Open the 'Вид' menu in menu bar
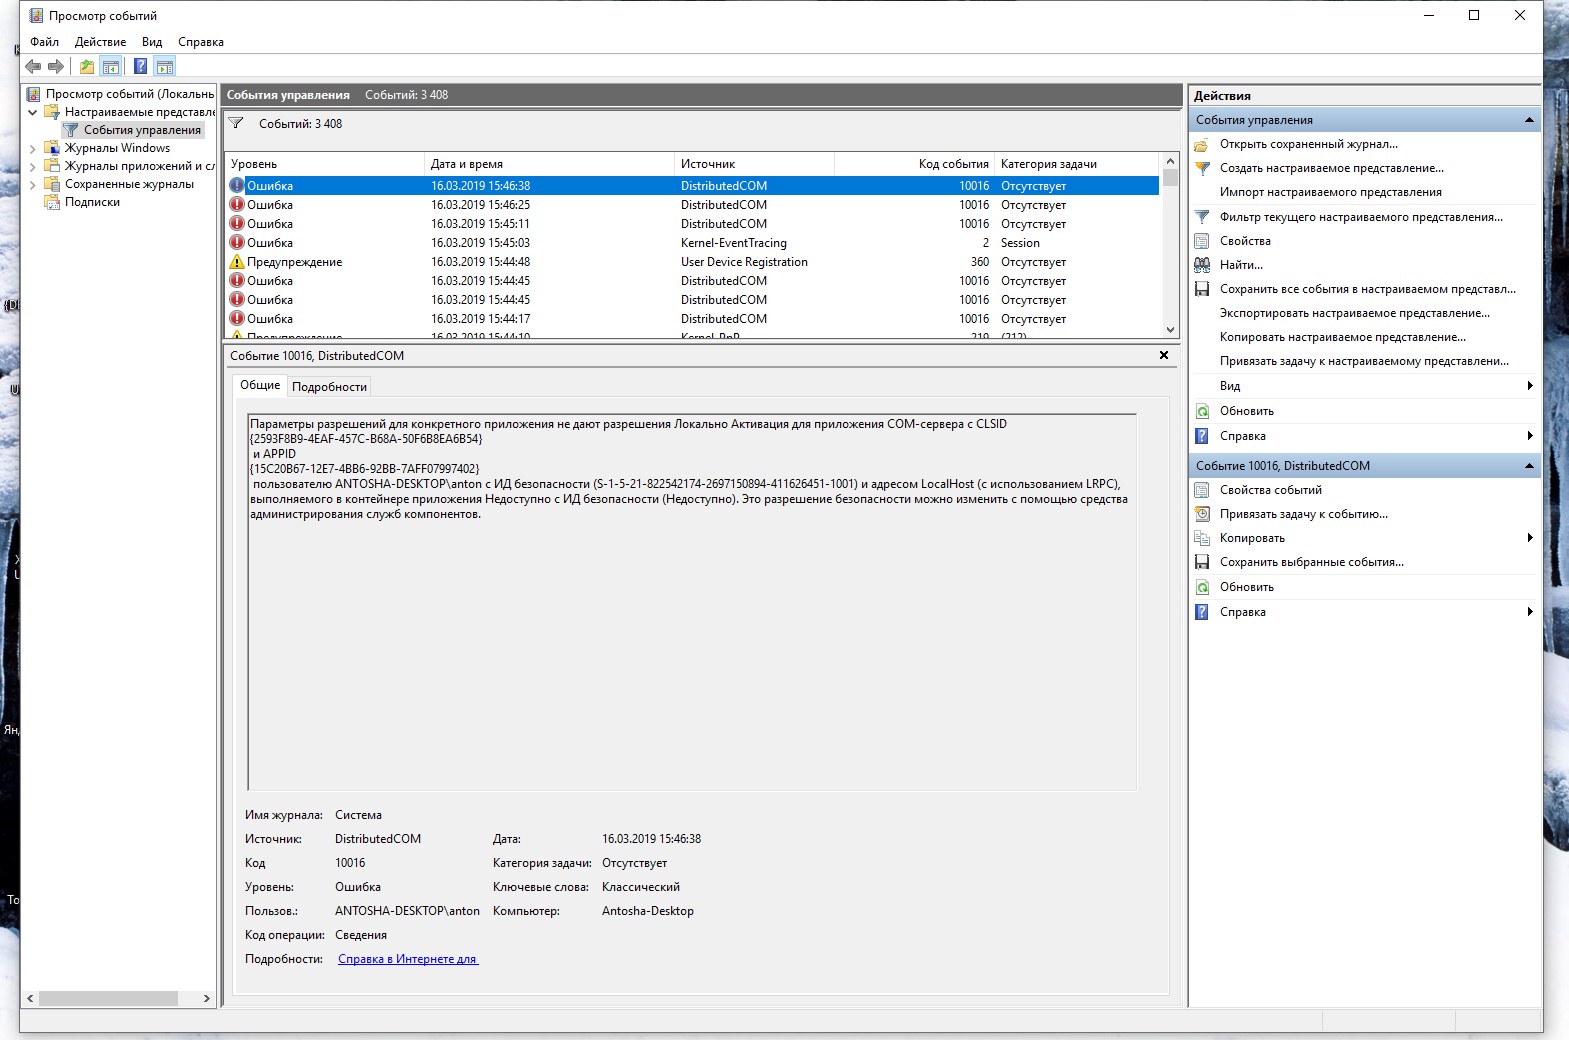The width and height of the screenshot is (1569, 1040). (x=152, y=42)
